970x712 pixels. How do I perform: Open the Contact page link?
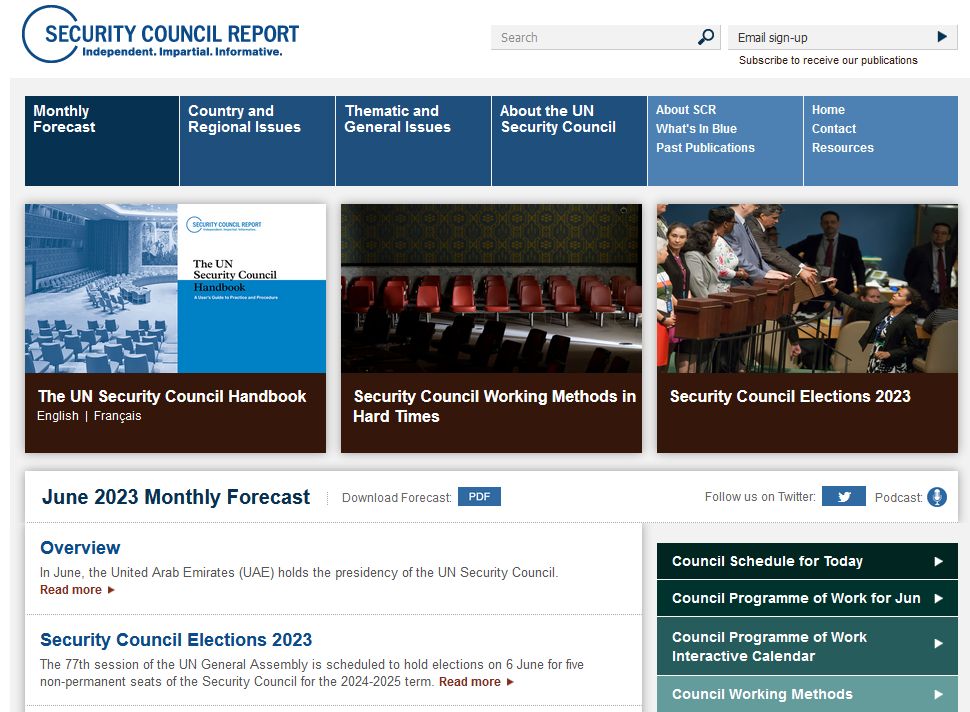tap(833, 129)
